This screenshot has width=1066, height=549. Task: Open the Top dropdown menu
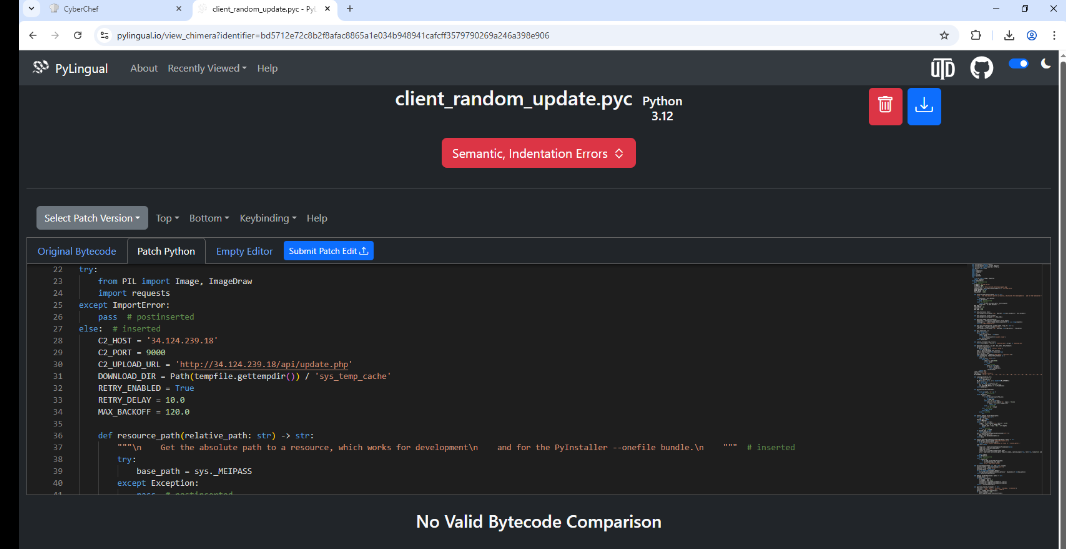click(167, 218)
